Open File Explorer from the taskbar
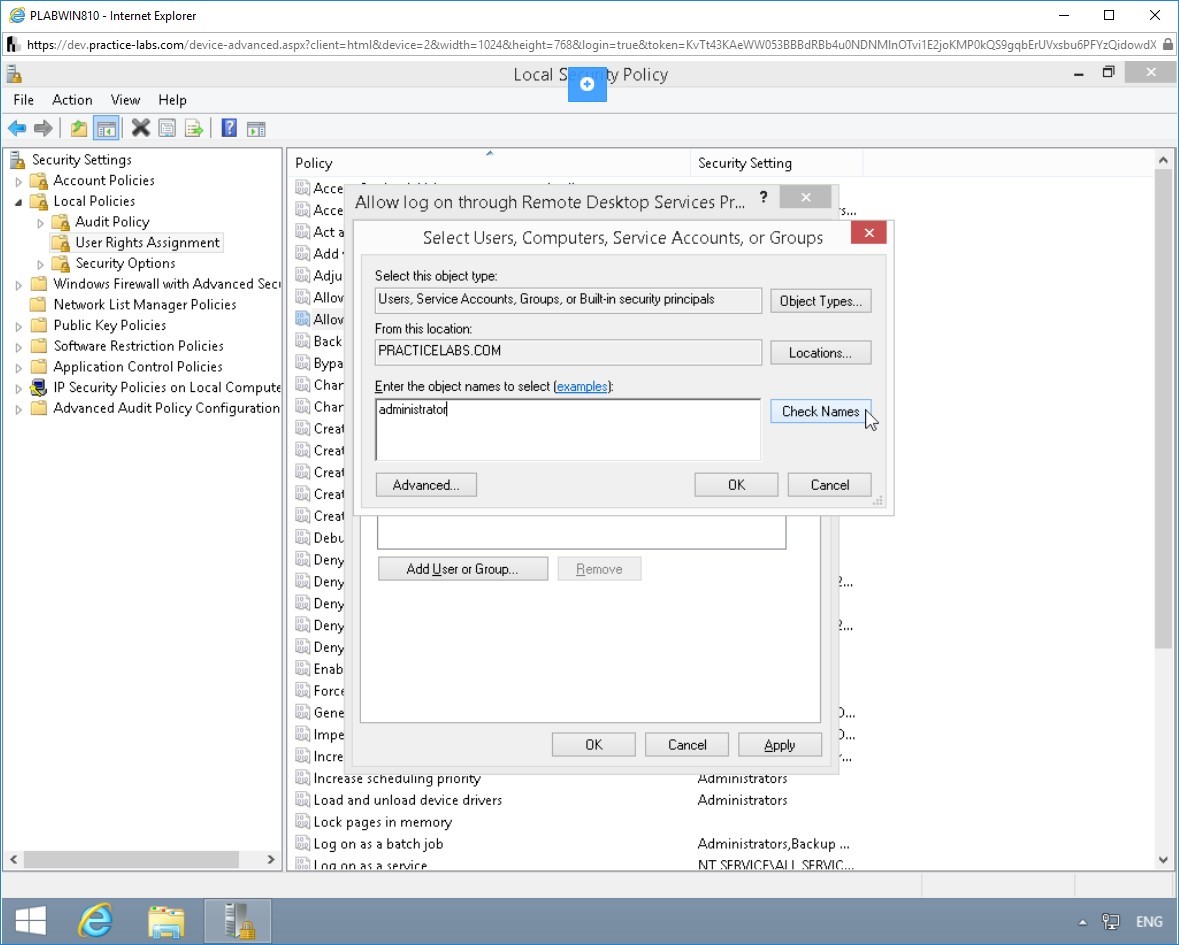1179x945 pixels. click(x=166, y=920)
